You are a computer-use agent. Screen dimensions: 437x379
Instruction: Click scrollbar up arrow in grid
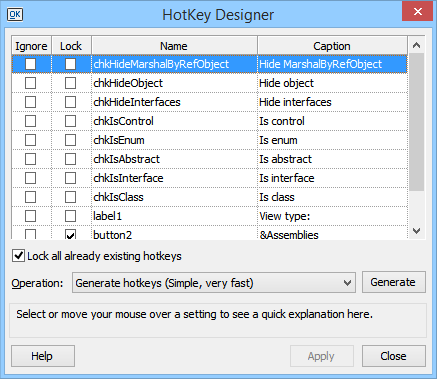tap(416, 45)
